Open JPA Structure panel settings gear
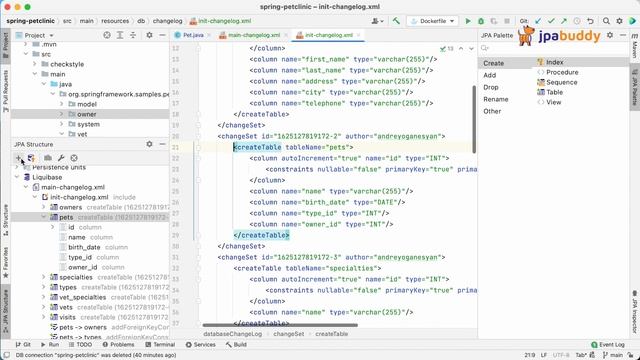The width and height of the screenshot is (640, 360). pyautogui.click(x=149, y=144)
